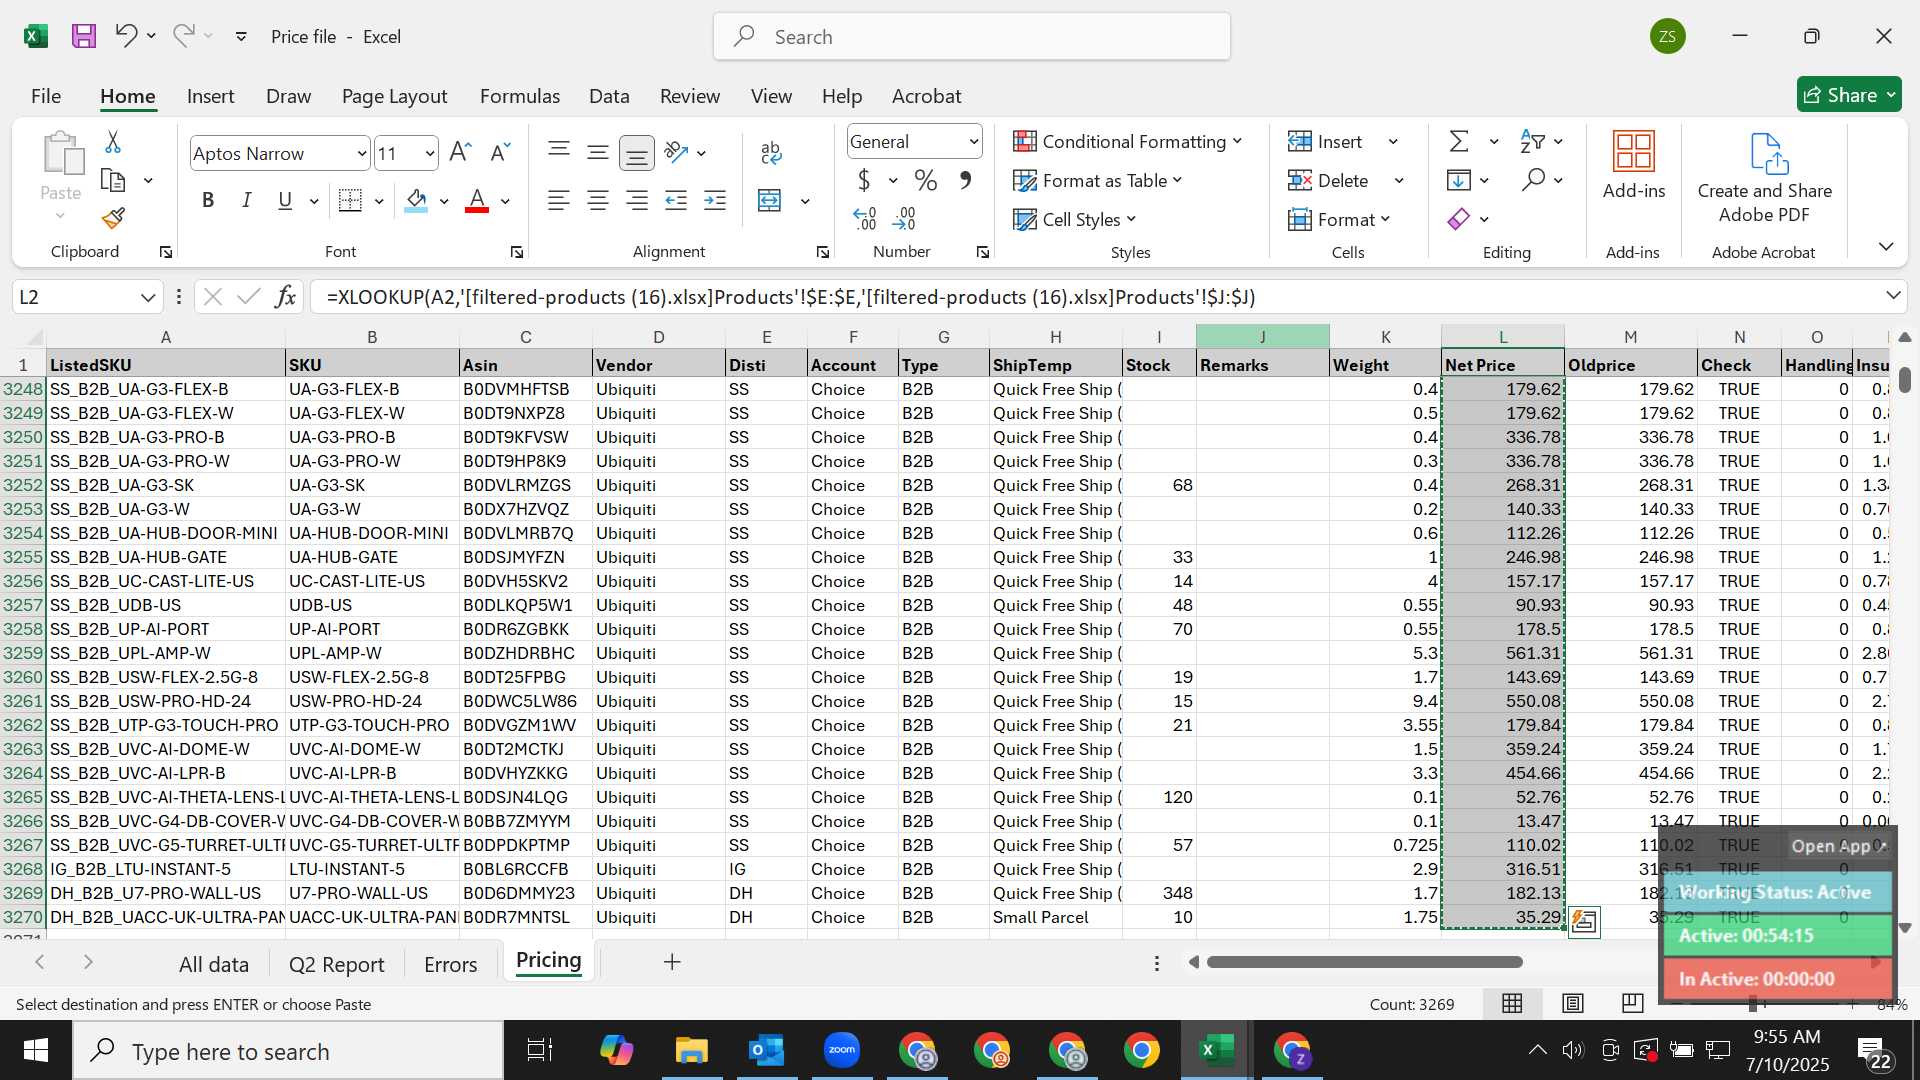The width and height of the screenshot is (1920, 1080).
Task: Toggle Center horizontal alignment
Action: click(x=598, y=200)
